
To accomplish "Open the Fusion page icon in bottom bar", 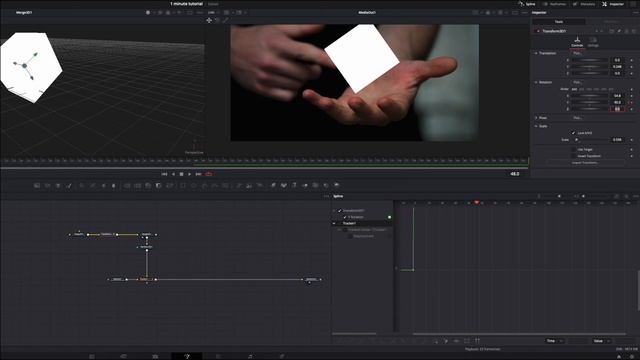I will pyautogui.click(x=187, y=356).
